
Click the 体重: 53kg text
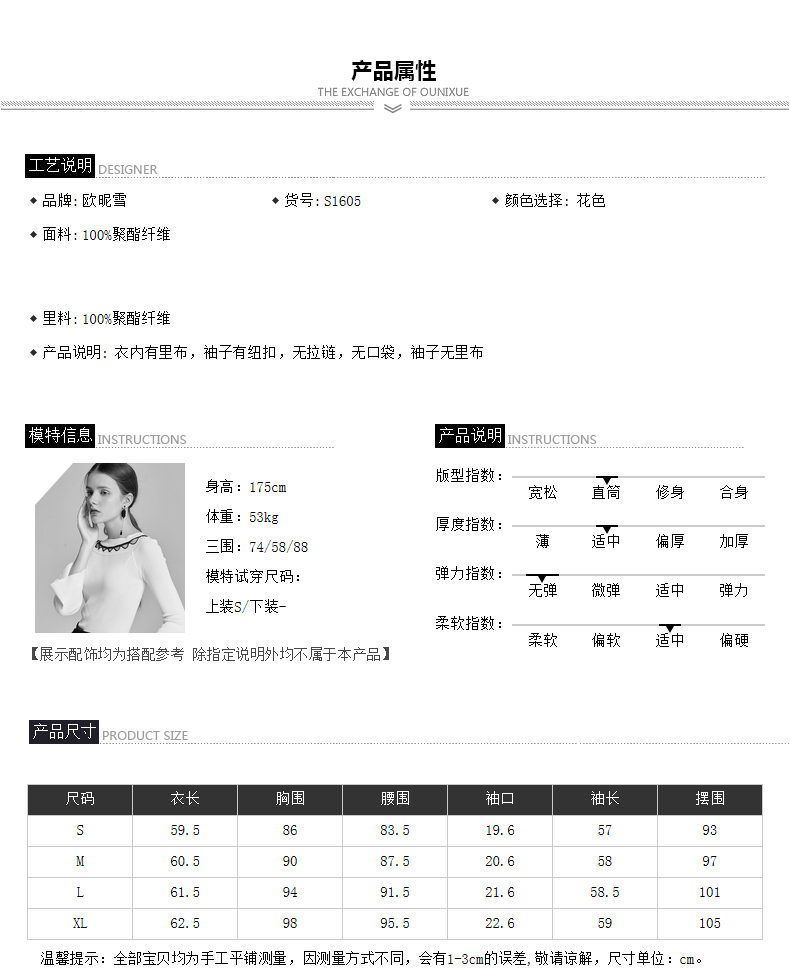coord(242,517)
